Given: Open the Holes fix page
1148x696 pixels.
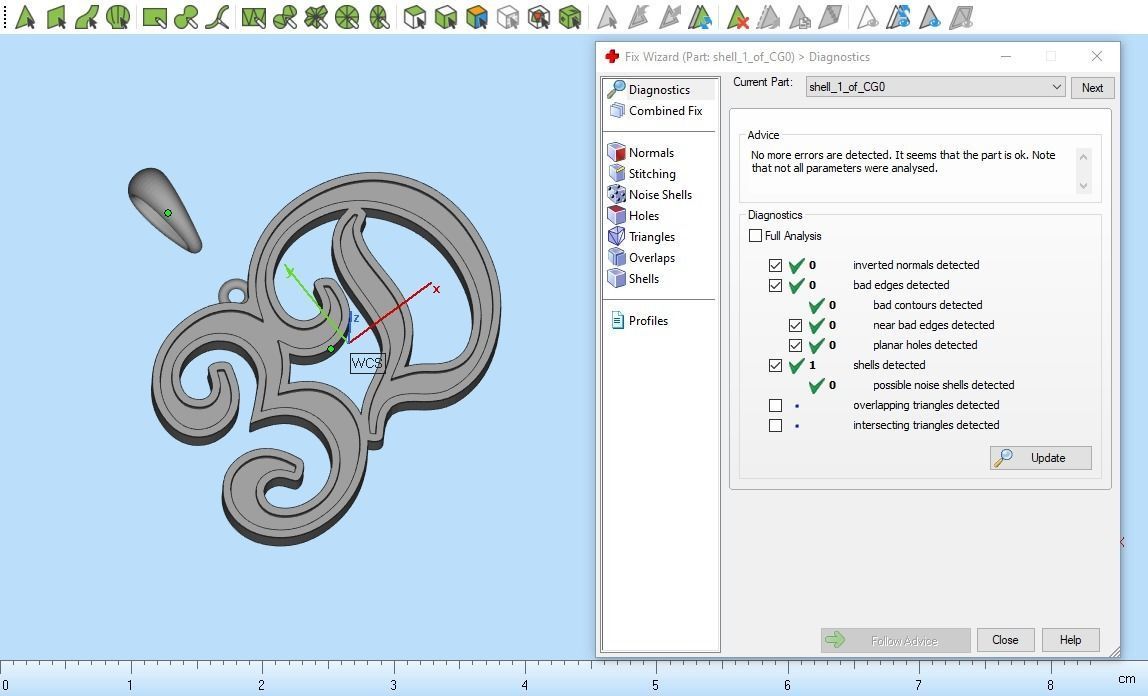Looking at the screenshot, I should (644, 215).
